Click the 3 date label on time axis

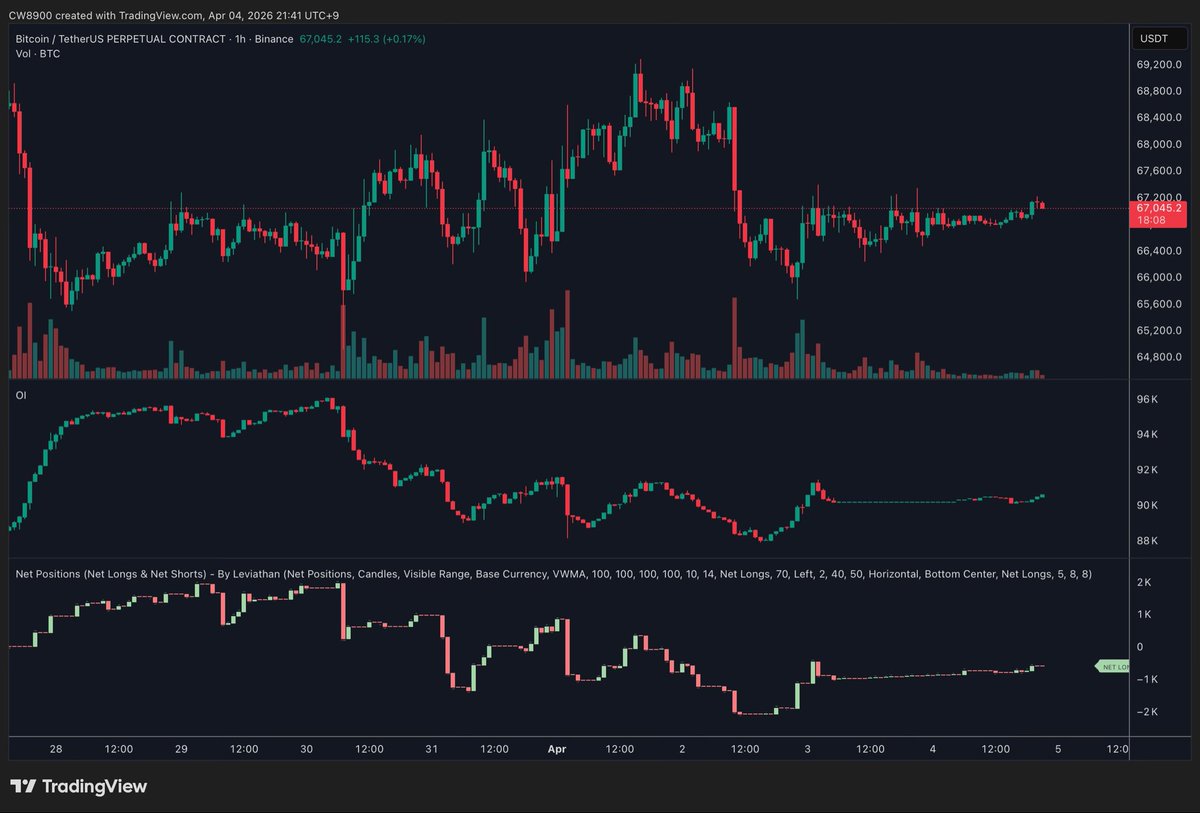[806, 749]
